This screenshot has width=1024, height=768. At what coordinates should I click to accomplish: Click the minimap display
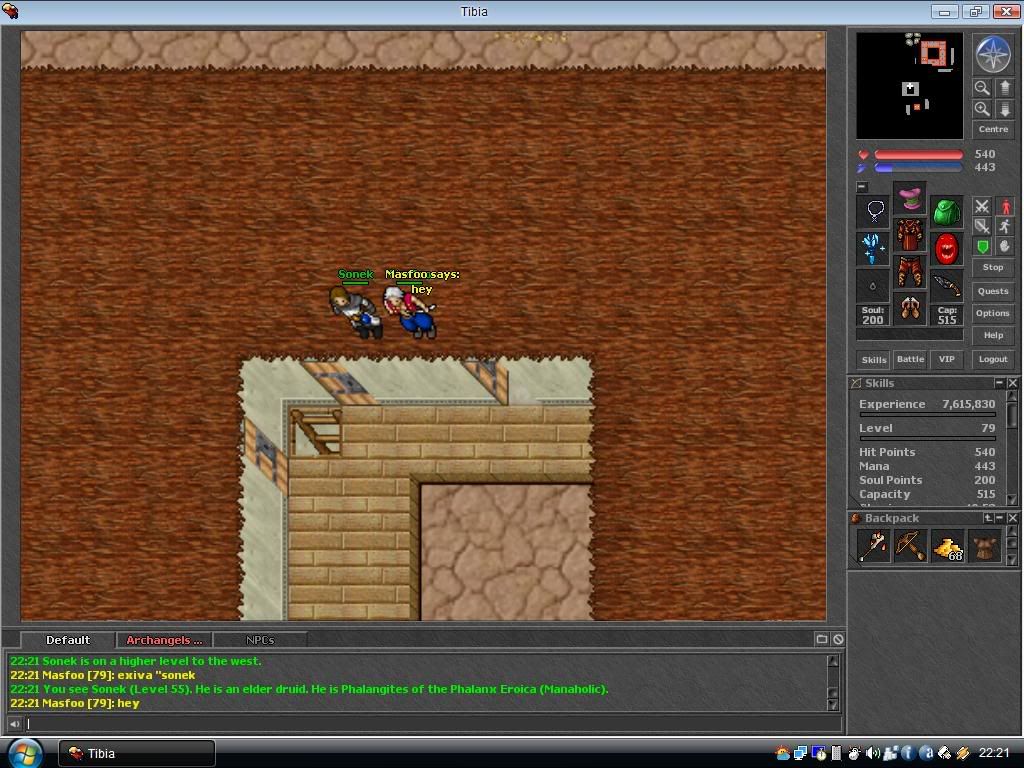(910, 86)
